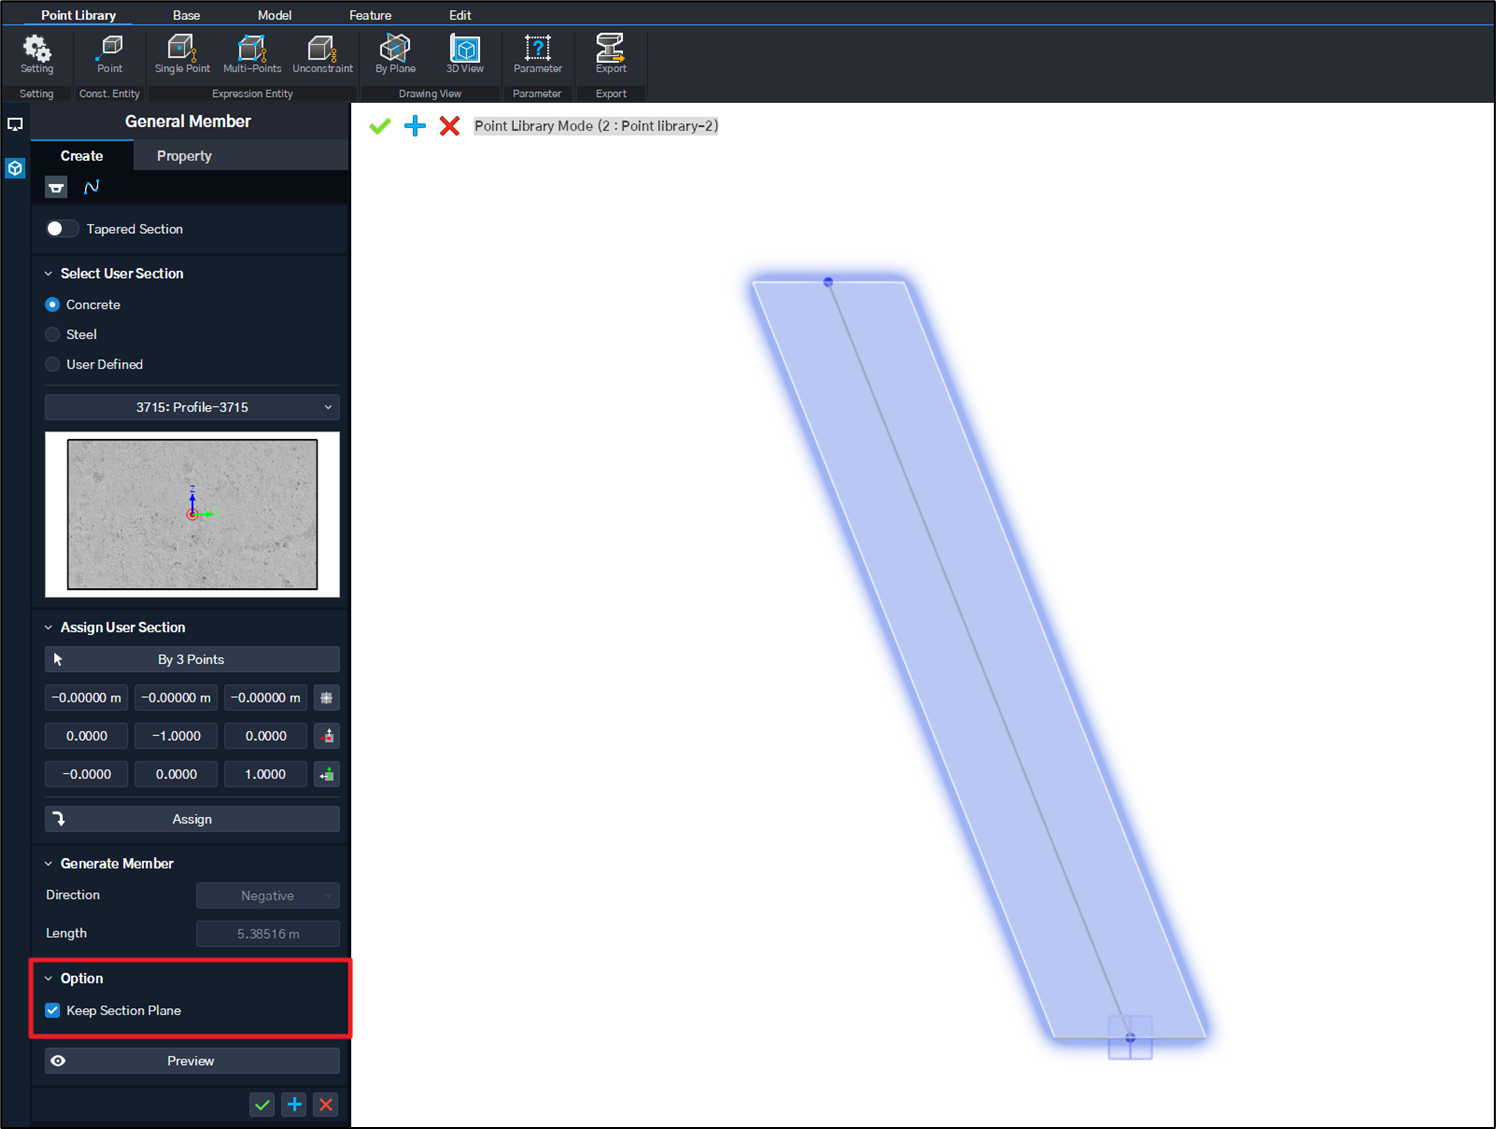Open the Direction Negative dropdown

(268, 896)
